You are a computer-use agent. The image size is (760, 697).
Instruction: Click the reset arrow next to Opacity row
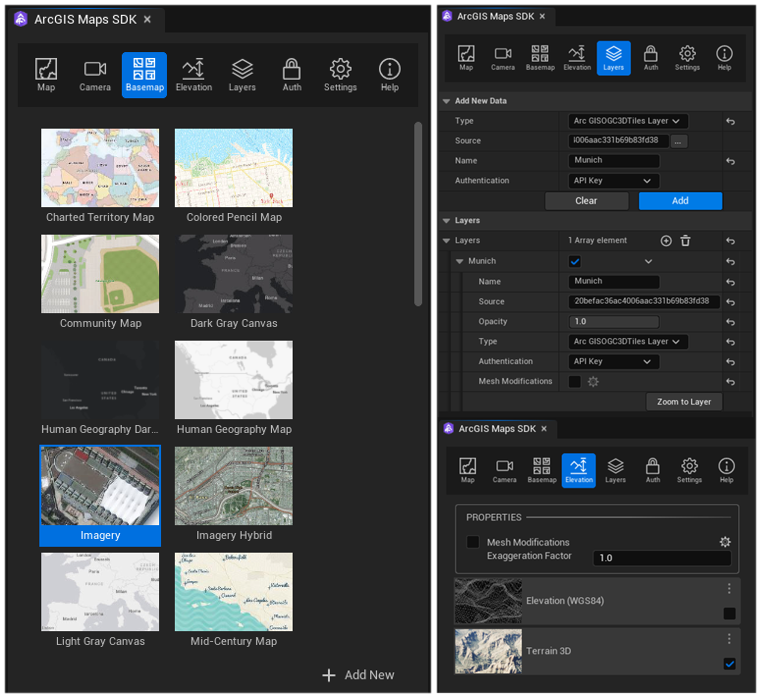point(730,322)
